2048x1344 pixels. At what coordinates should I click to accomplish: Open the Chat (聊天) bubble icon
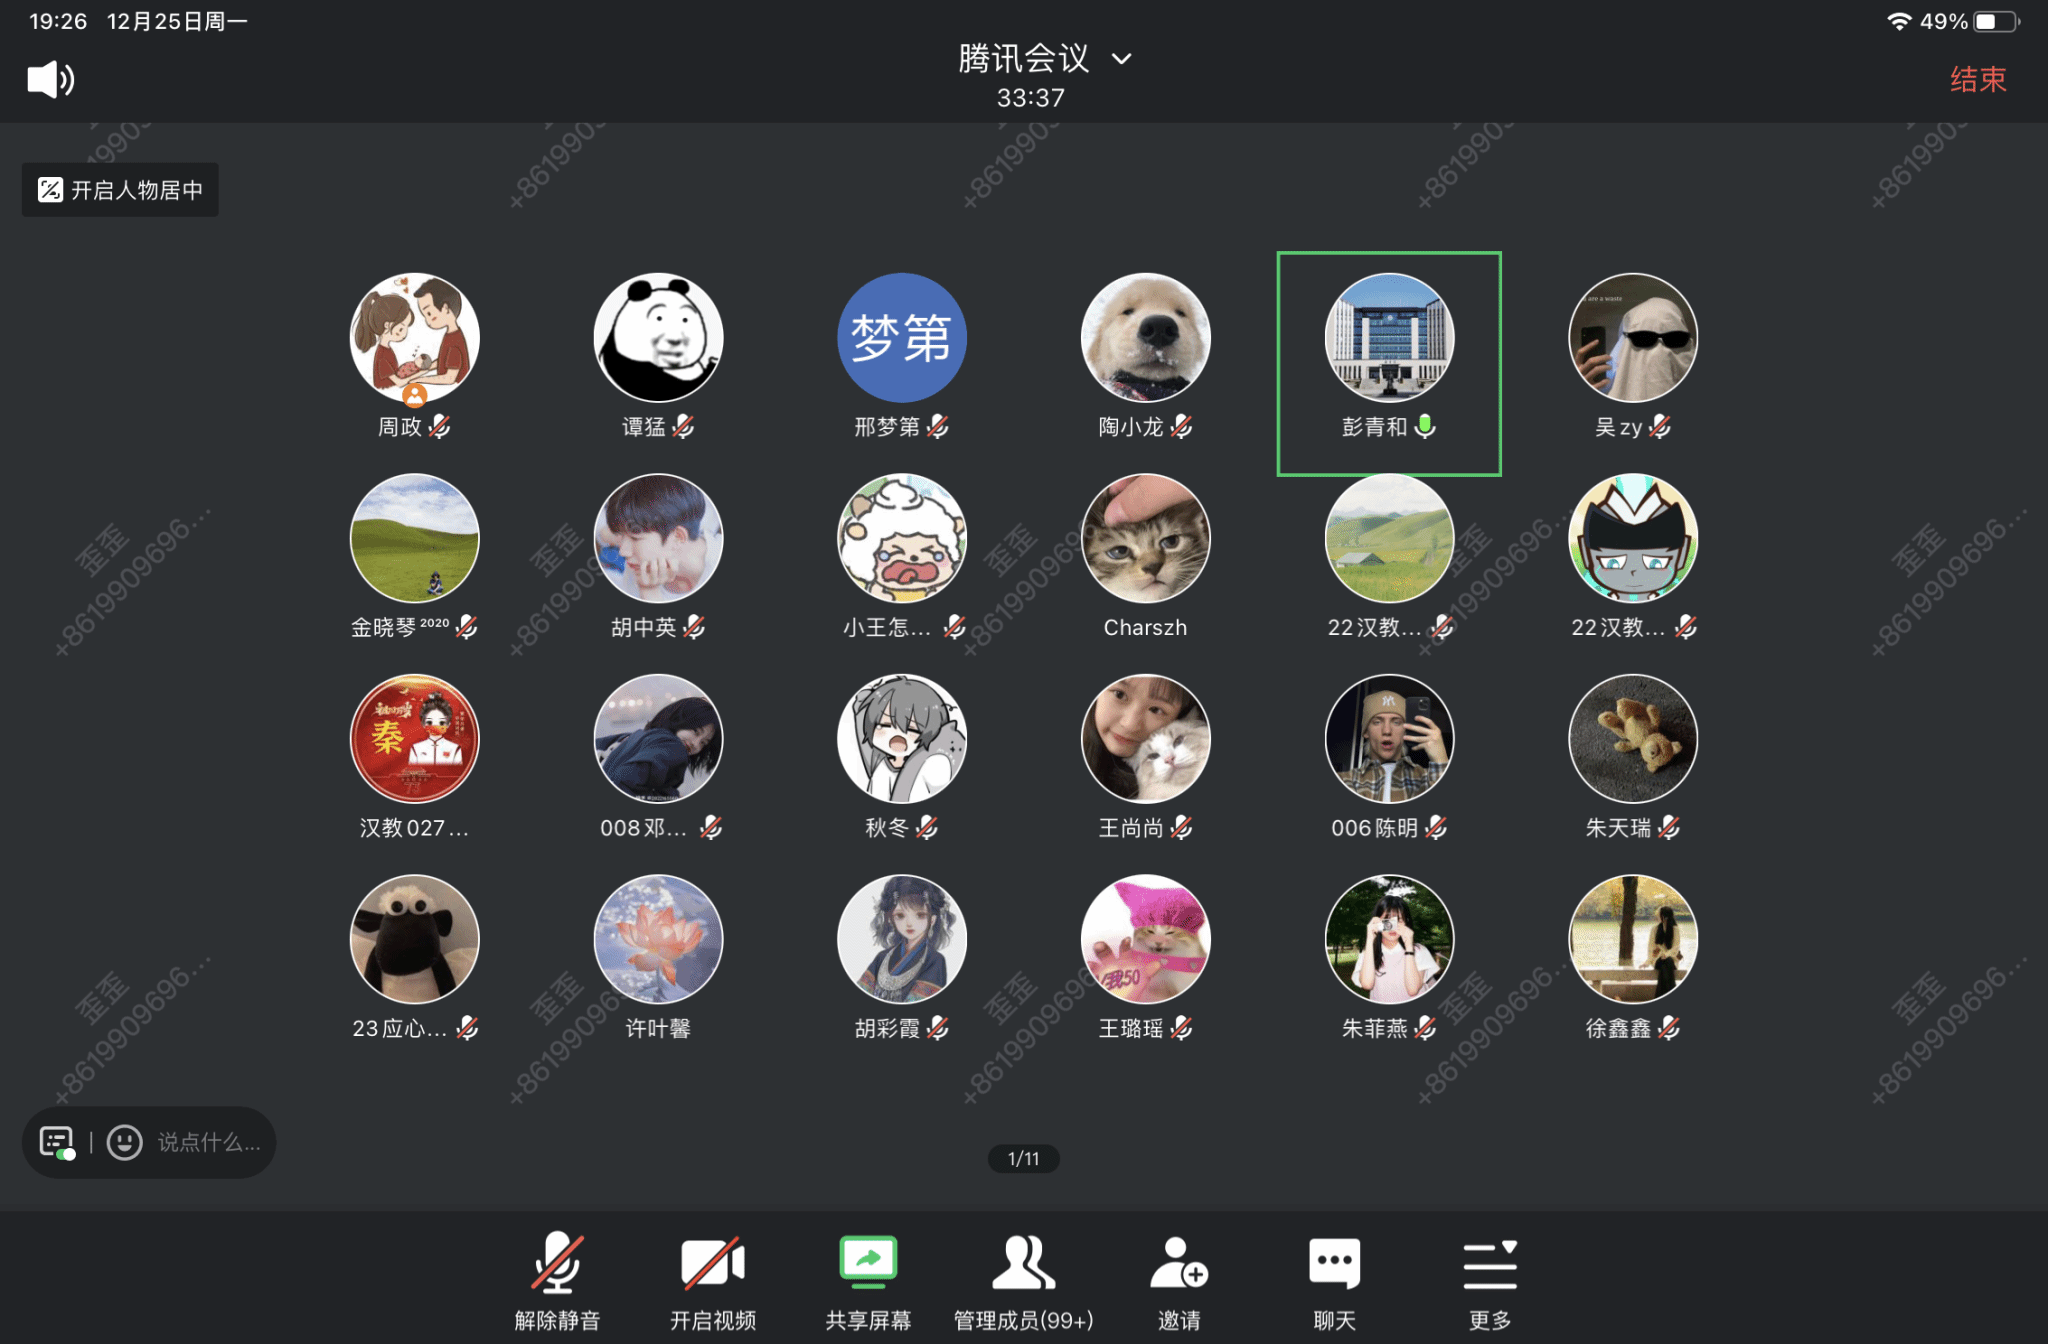click(1334, 1262)
